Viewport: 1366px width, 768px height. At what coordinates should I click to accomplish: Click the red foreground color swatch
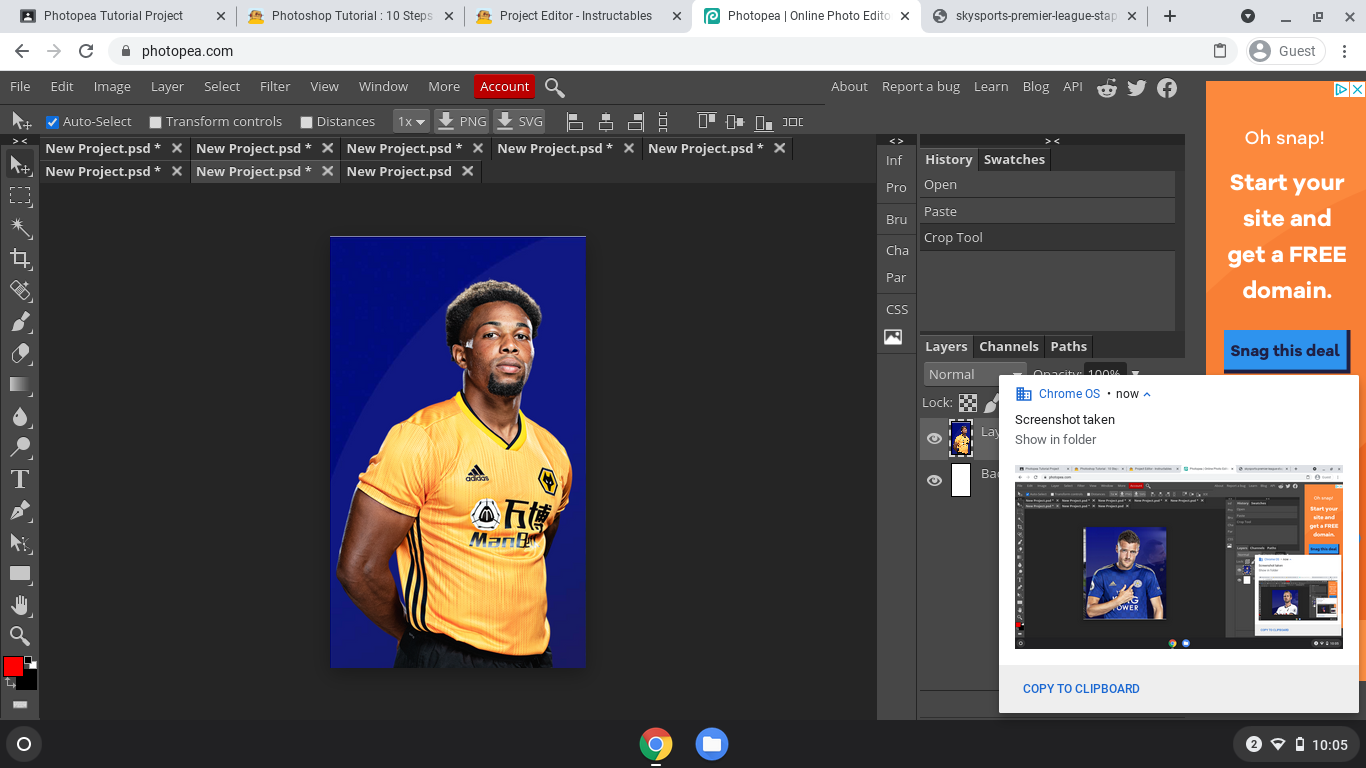pos(13,666)
